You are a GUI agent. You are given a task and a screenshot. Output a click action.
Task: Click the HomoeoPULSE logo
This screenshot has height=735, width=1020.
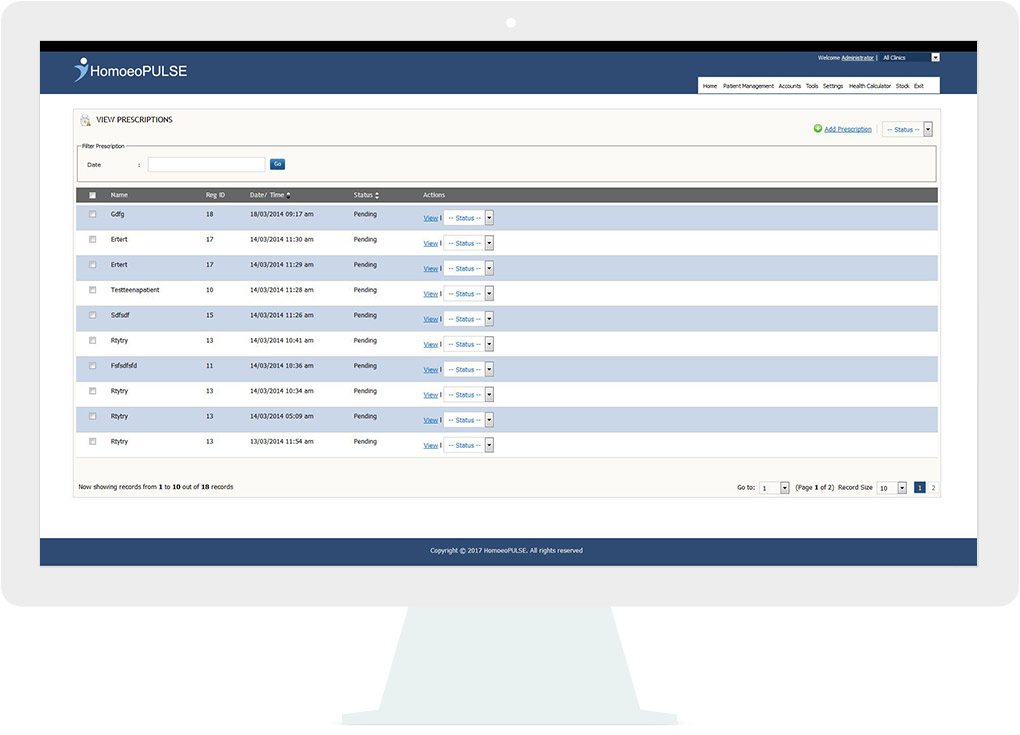[x=130, y=71]
